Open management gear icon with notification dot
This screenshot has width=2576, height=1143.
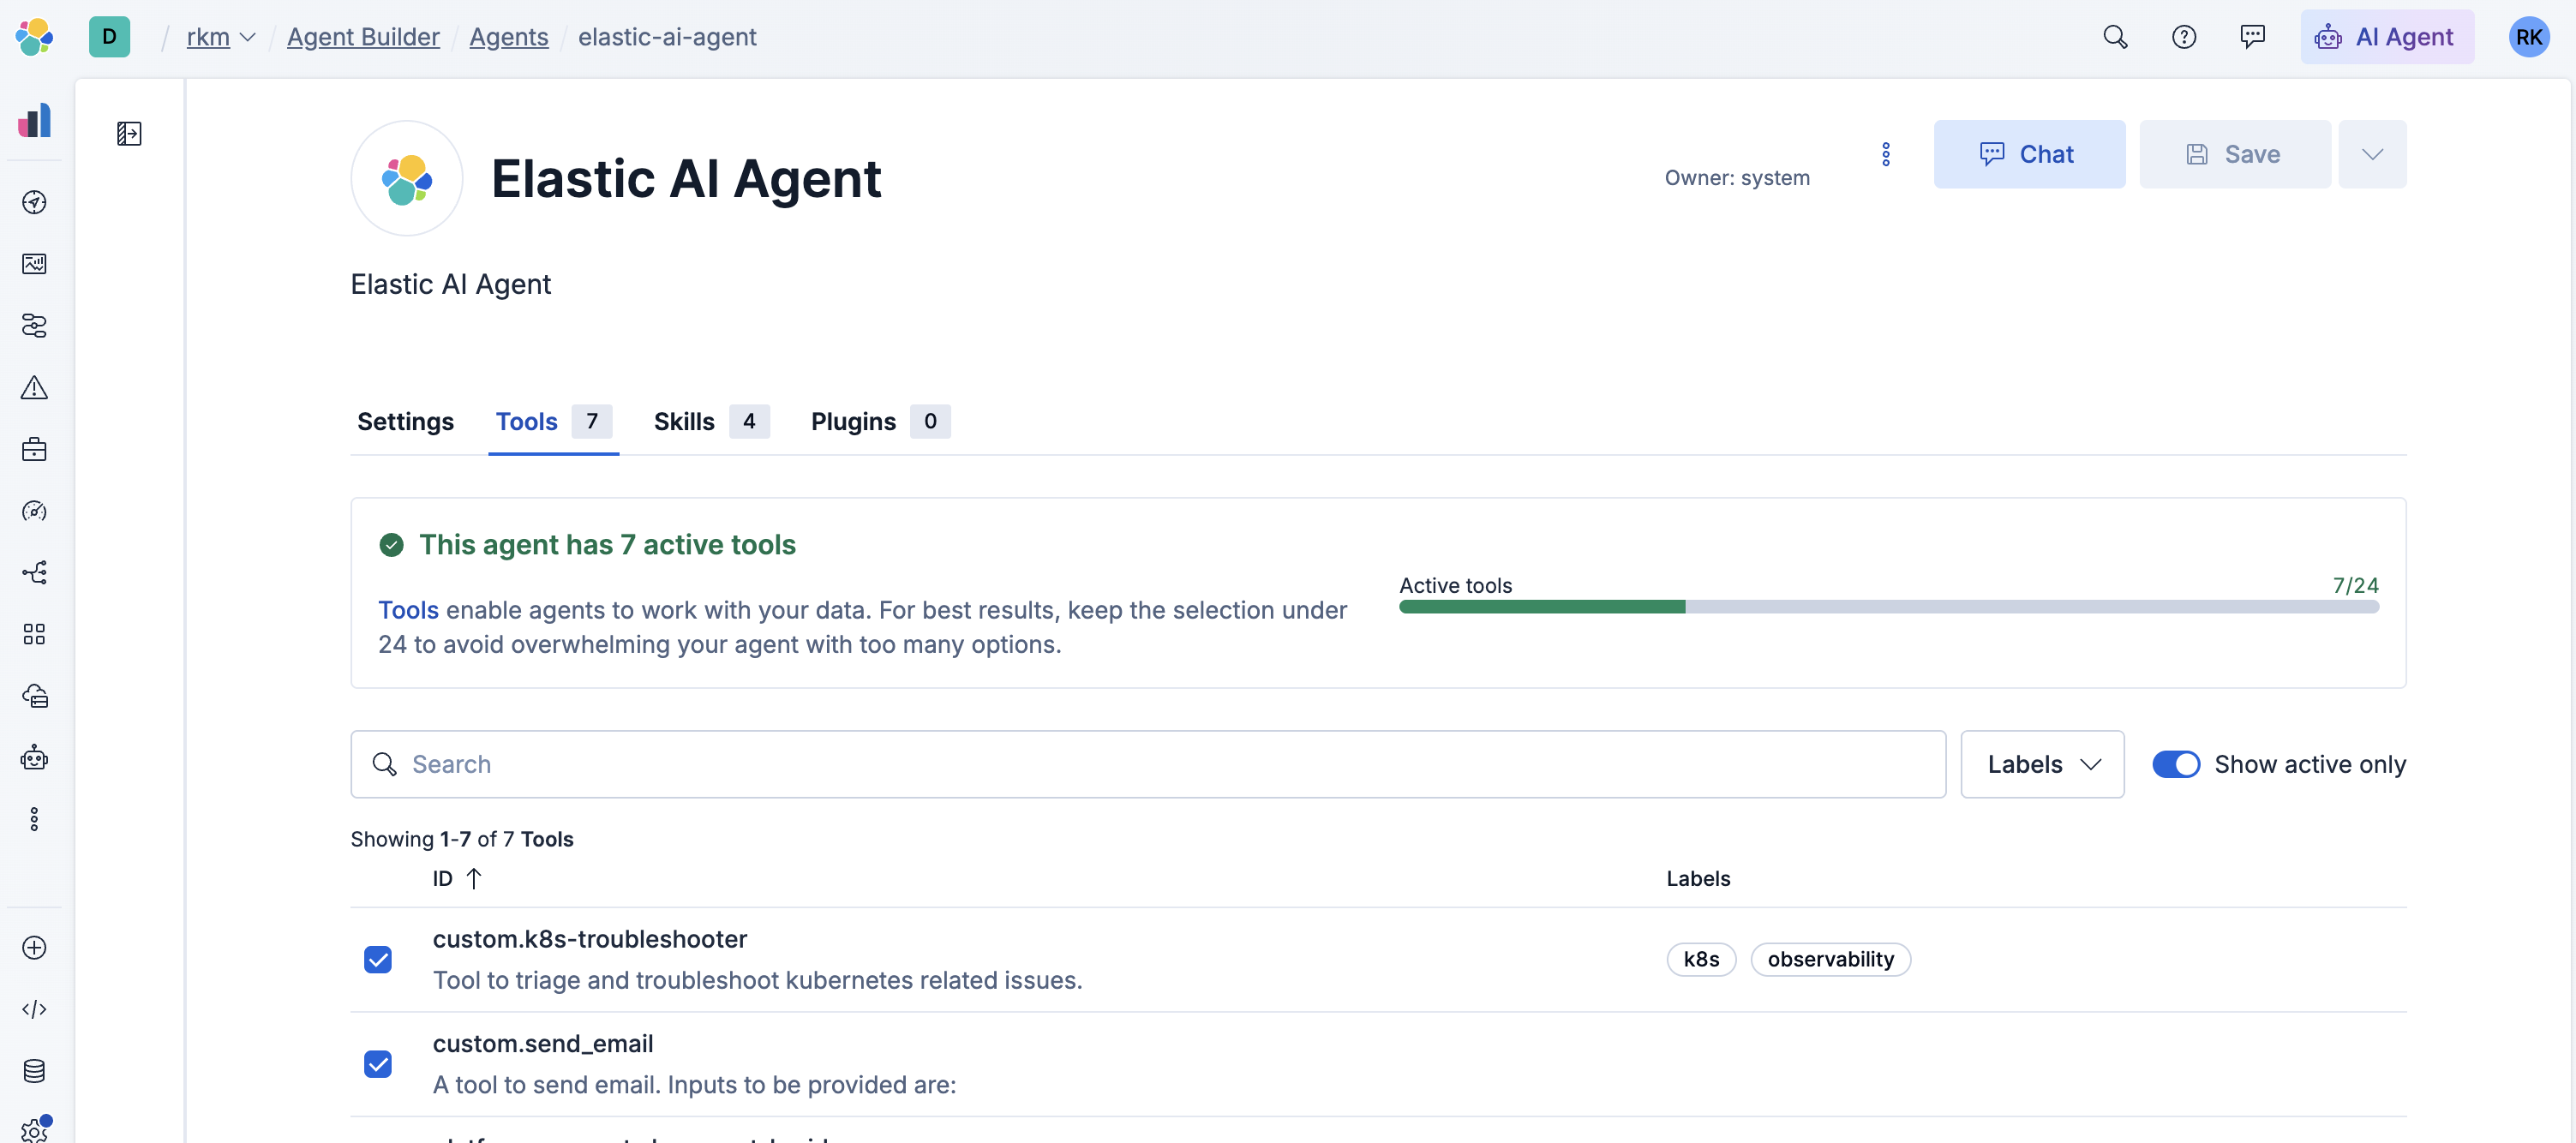tap(34, 1130)
